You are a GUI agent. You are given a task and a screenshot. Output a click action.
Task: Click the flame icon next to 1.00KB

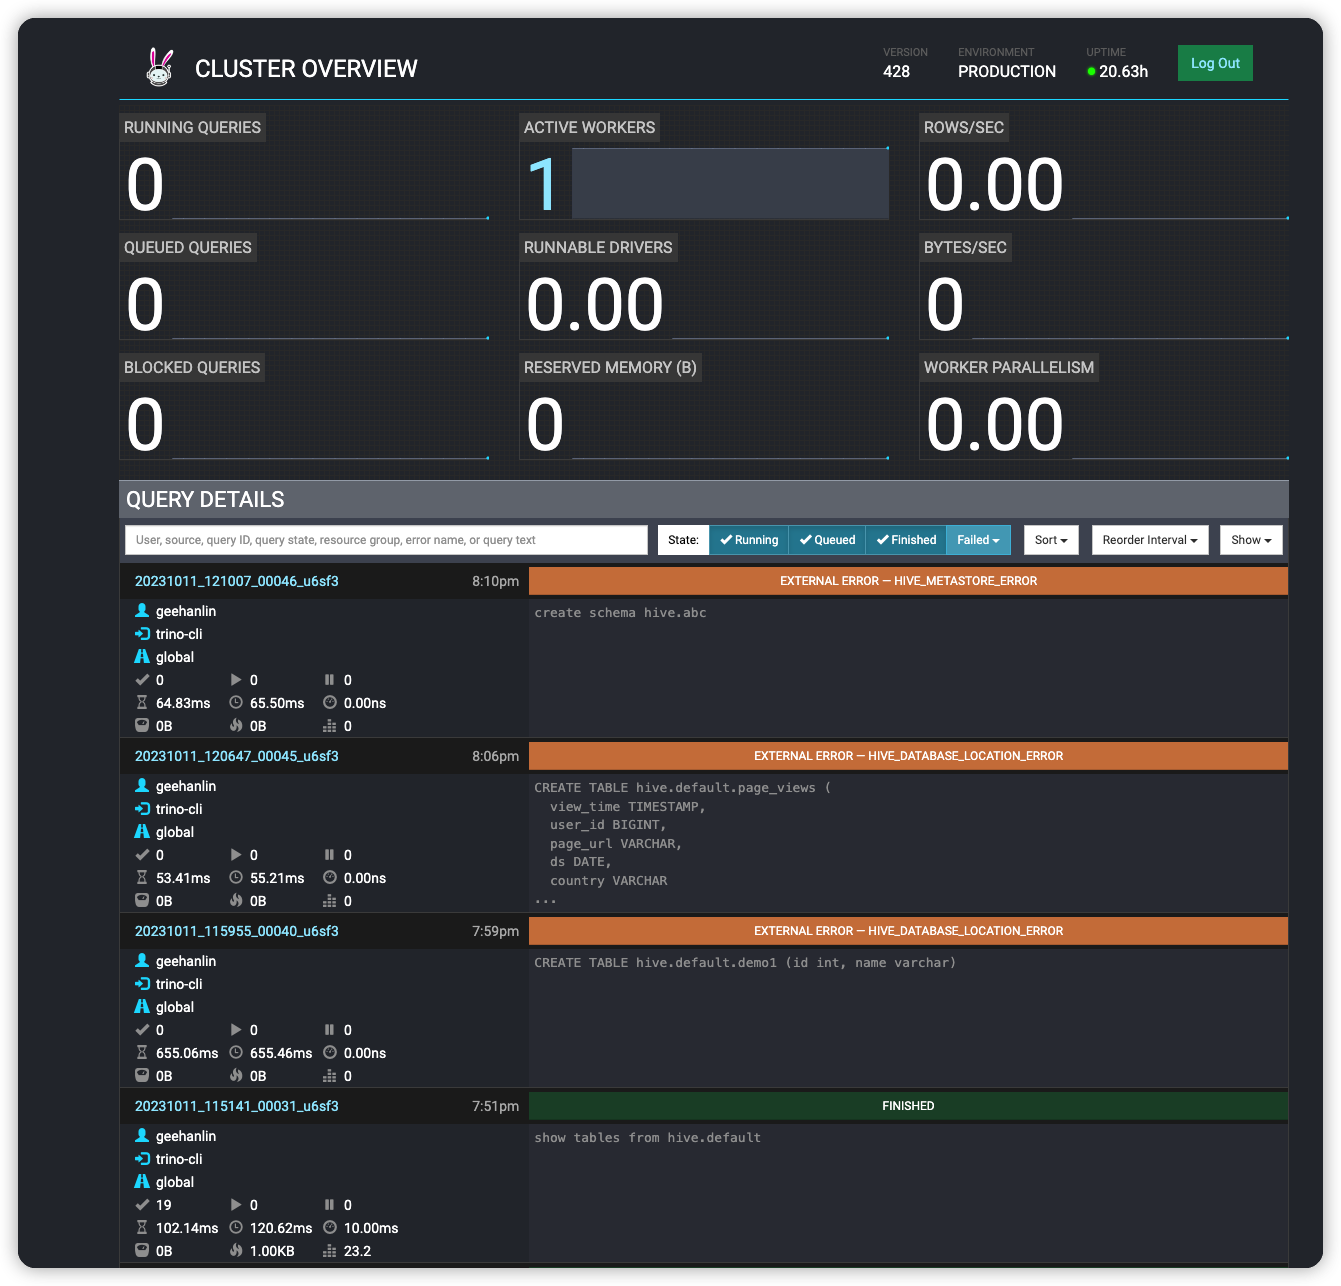coord(236,1251)
